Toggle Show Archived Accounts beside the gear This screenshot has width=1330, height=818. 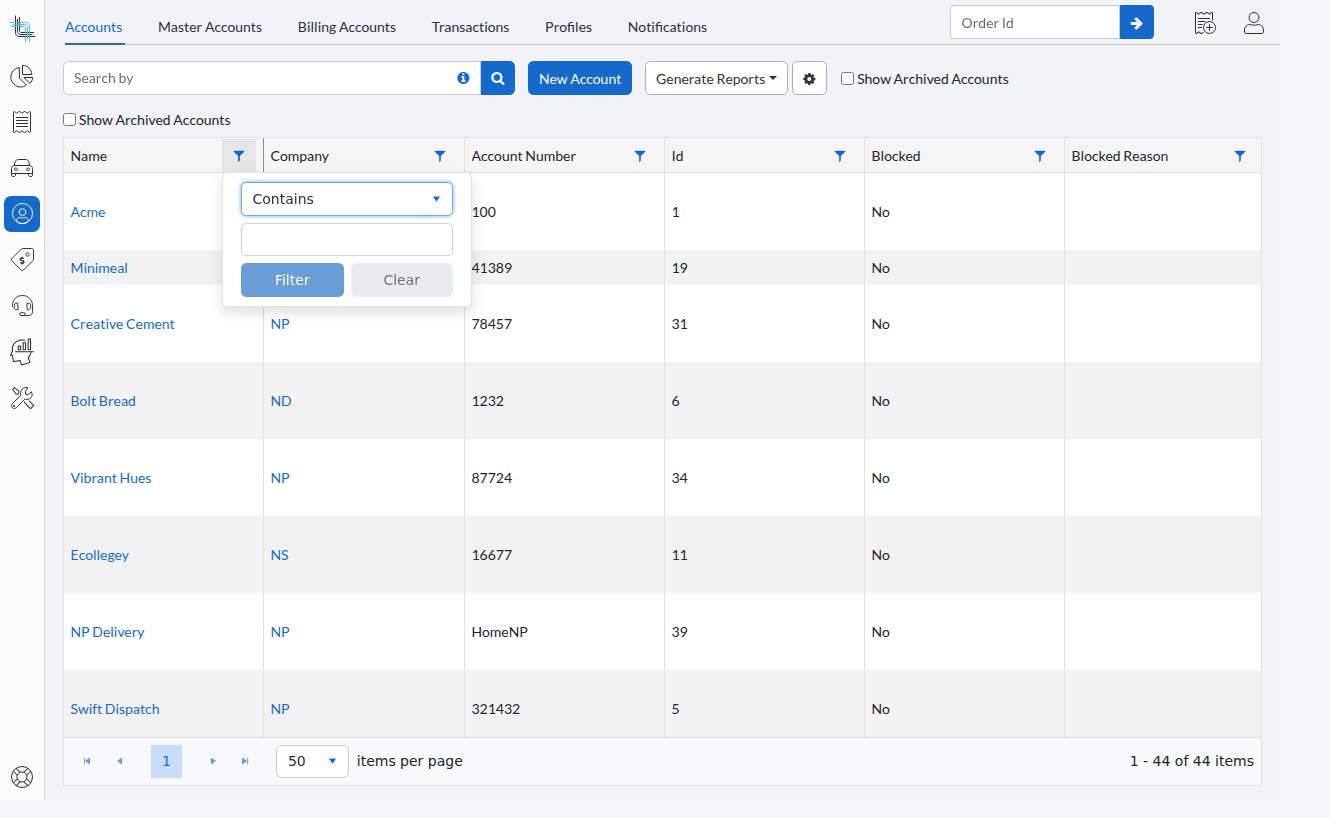click(847, 79)
